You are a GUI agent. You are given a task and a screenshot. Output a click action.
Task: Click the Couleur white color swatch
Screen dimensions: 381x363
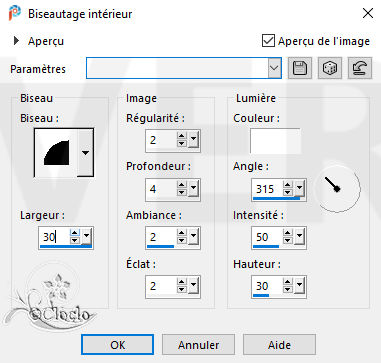[x=275, y=141]
